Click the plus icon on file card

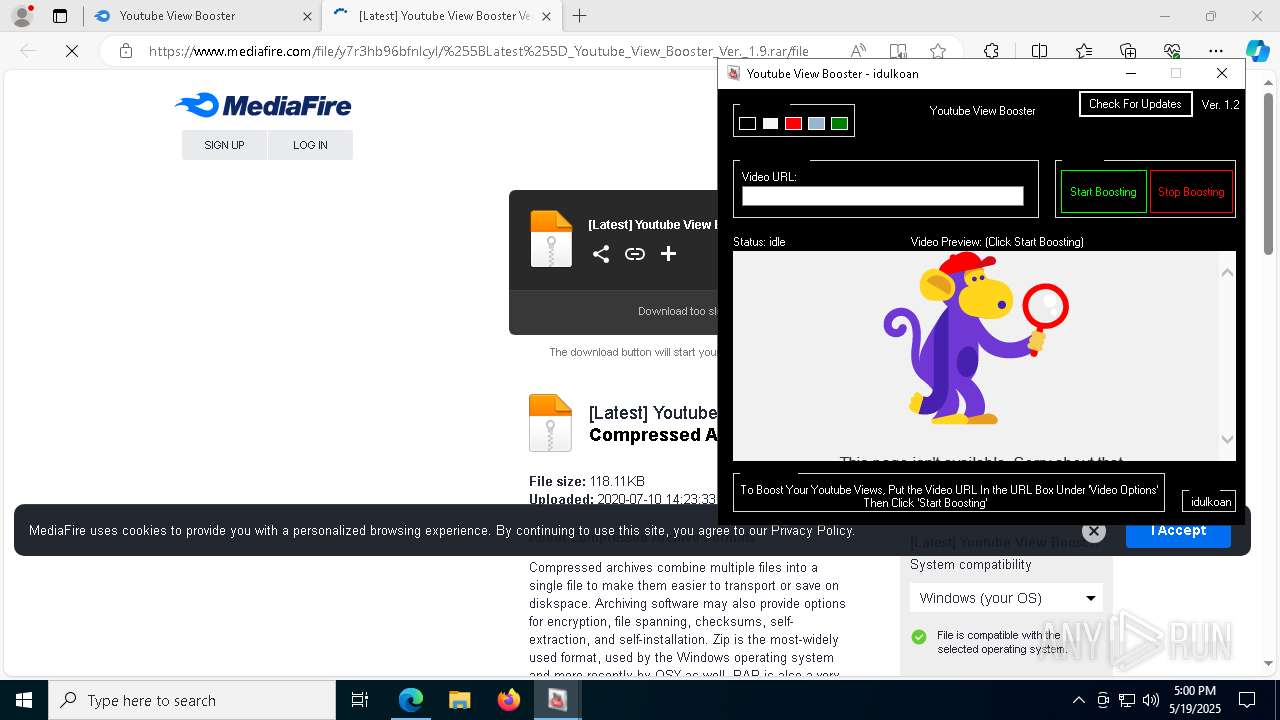(x=668, y=254)
